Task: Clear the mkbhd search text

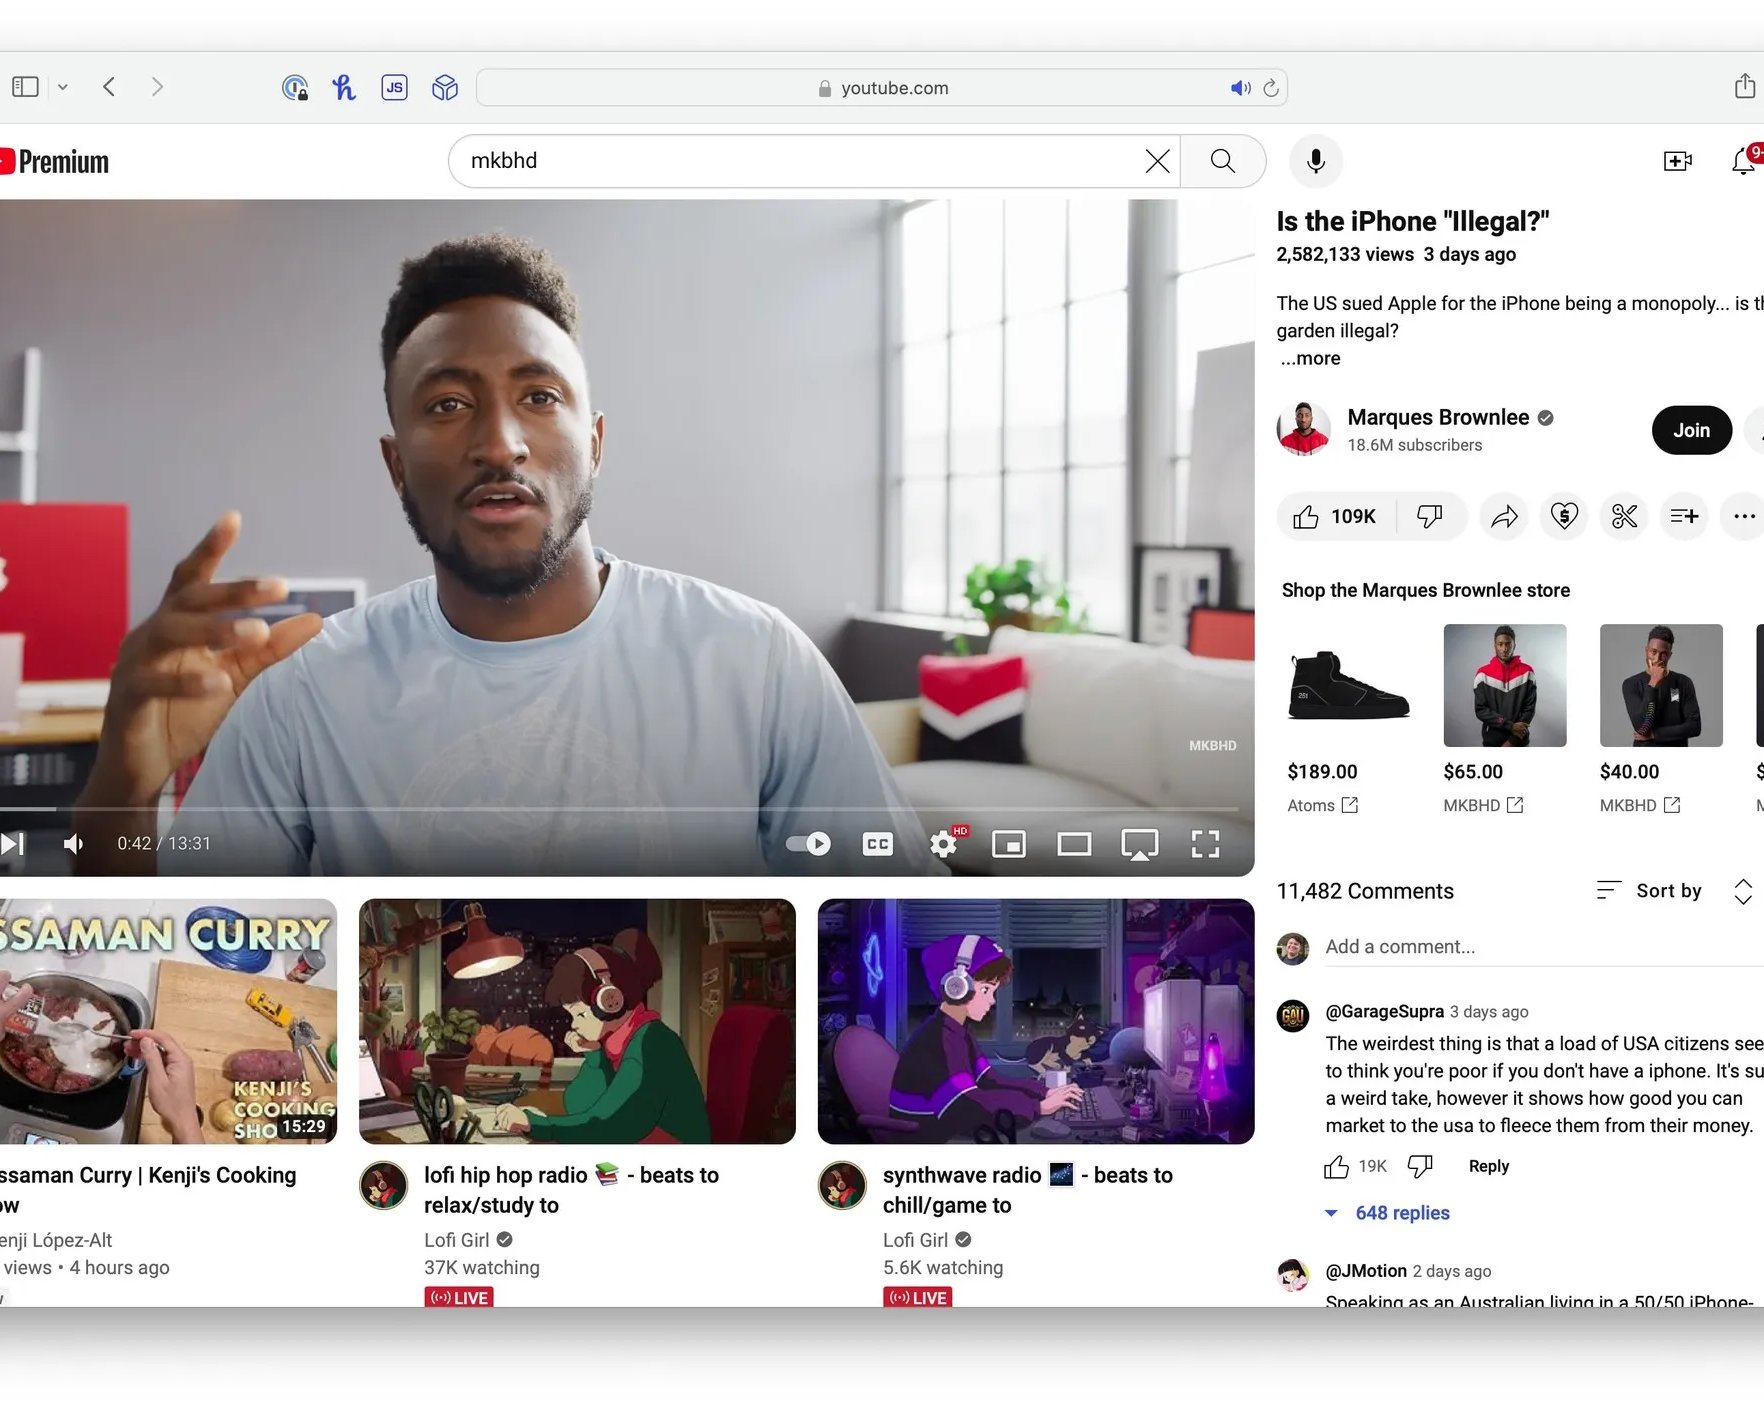Action: (x=1157, y=161)
